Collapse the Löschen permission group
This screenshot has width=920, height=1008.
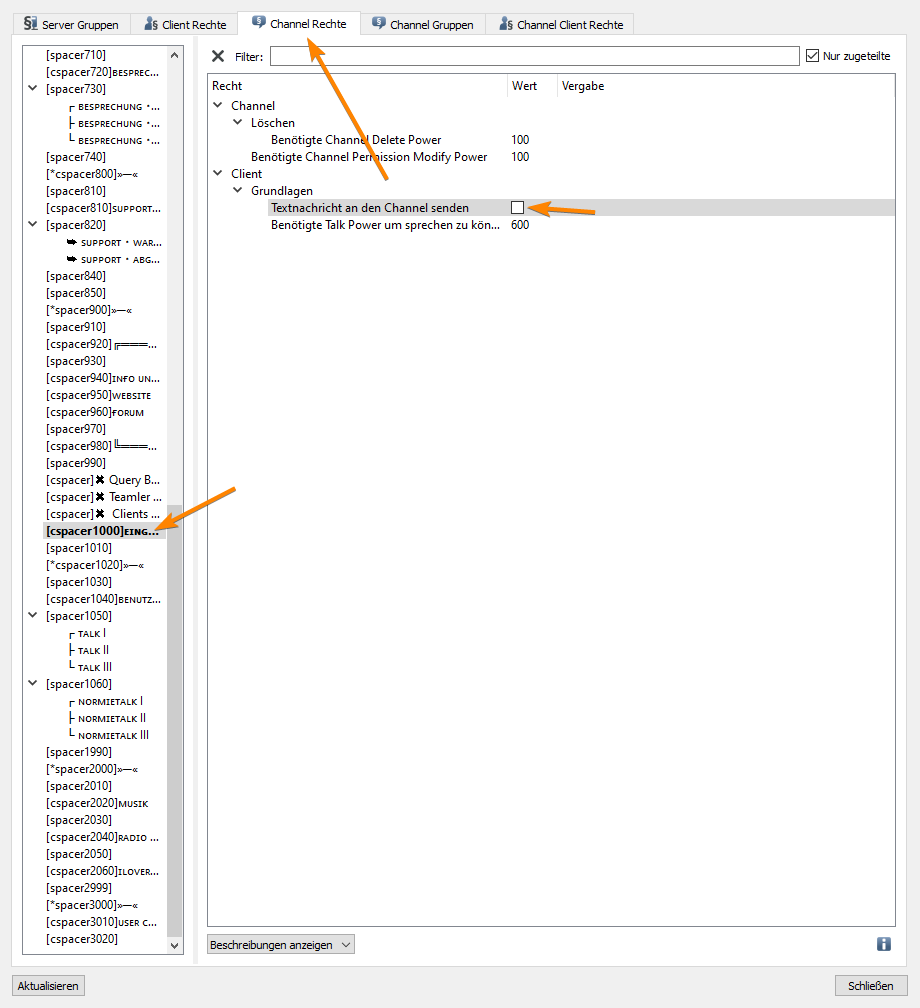click(x=238, y=123)
